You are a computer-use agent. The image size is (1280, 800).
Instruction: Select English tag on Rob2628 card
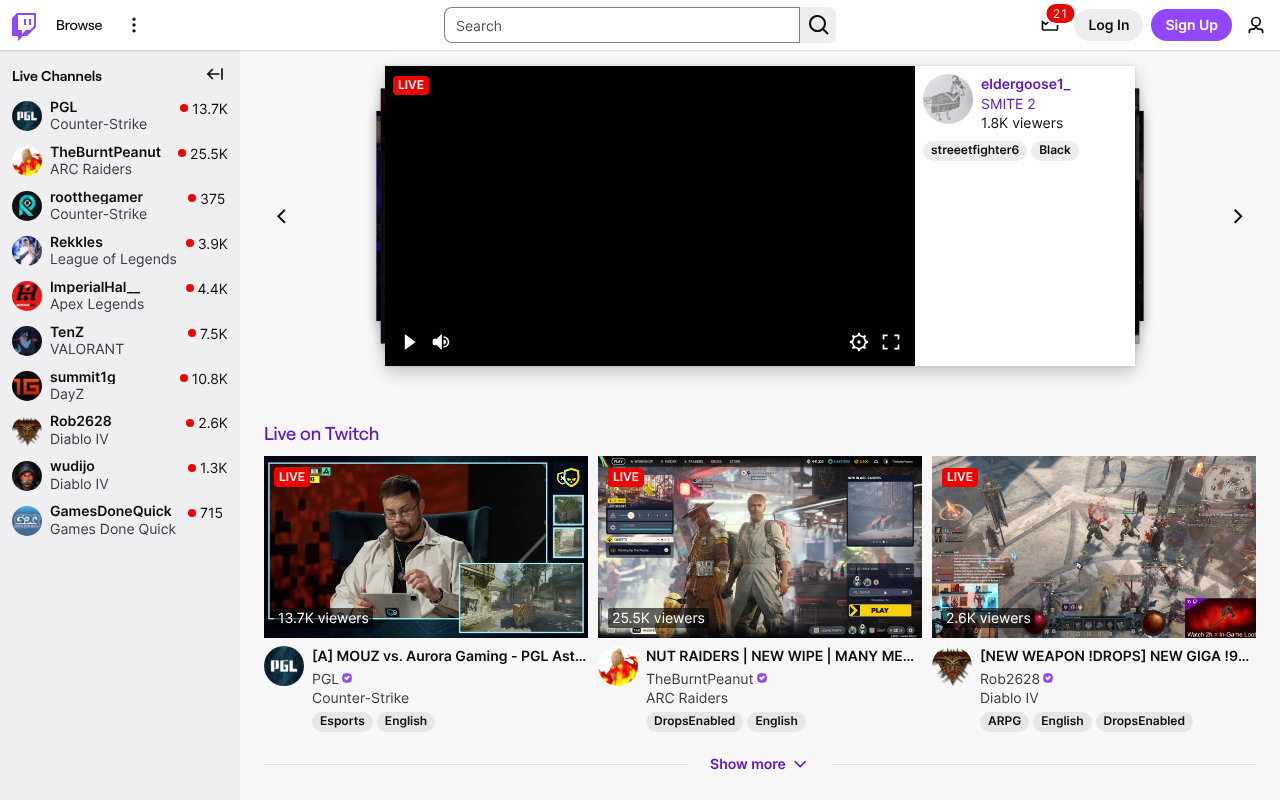1062,721
